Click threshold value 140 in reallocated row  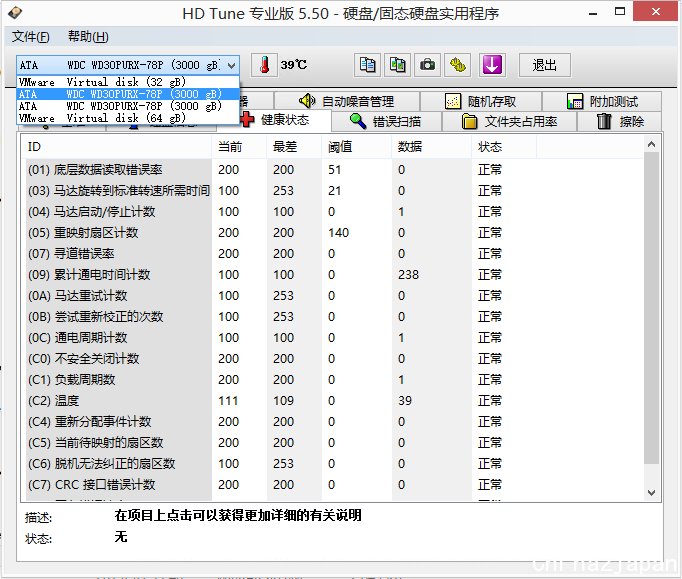click(x=338, y=233)
